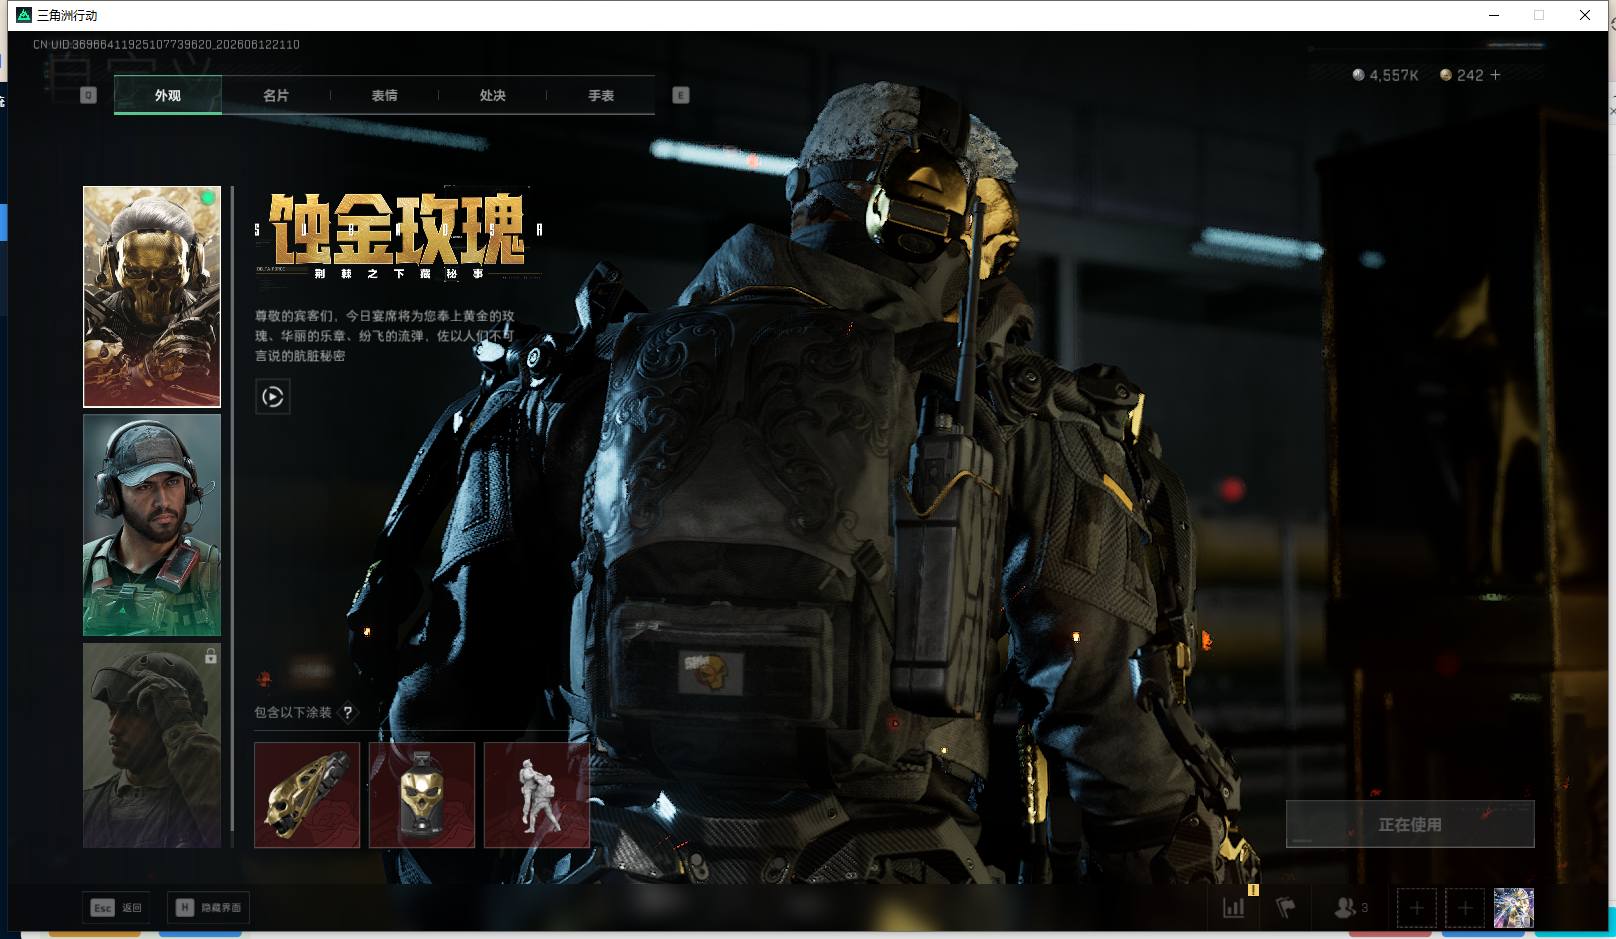Click the 包含以下涂装 label

[293, 712]
